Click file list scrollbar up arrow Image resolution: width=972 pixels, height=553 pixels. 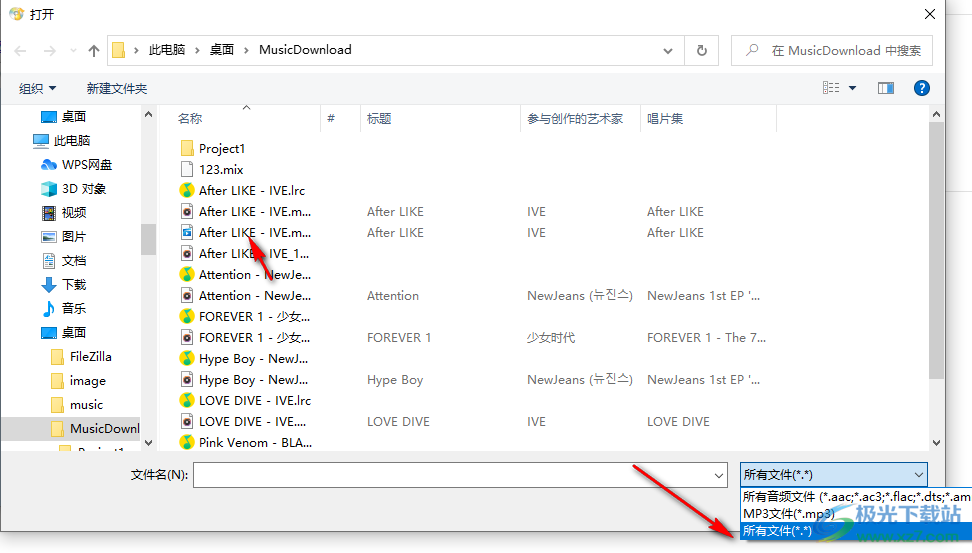(936, 114)
